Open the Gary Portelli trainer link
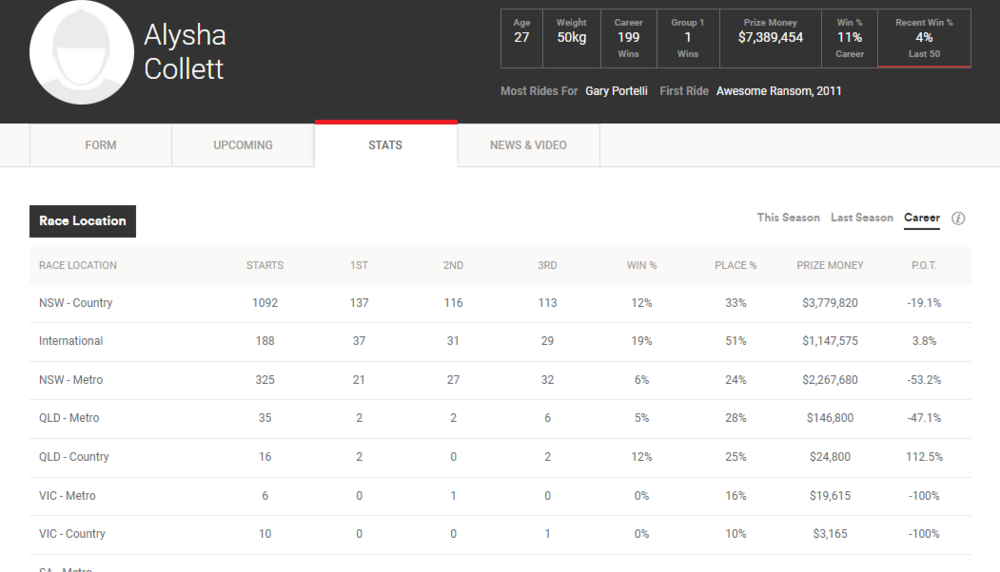Screen dimensions: 1000x572 click(616, 91)
